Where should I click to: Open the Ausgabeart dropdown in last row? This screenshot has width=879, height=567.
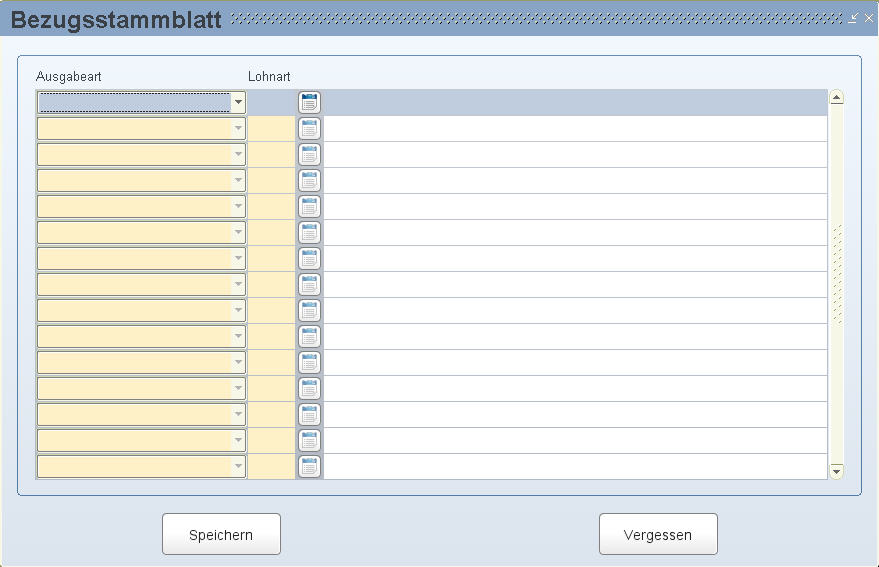238,467
